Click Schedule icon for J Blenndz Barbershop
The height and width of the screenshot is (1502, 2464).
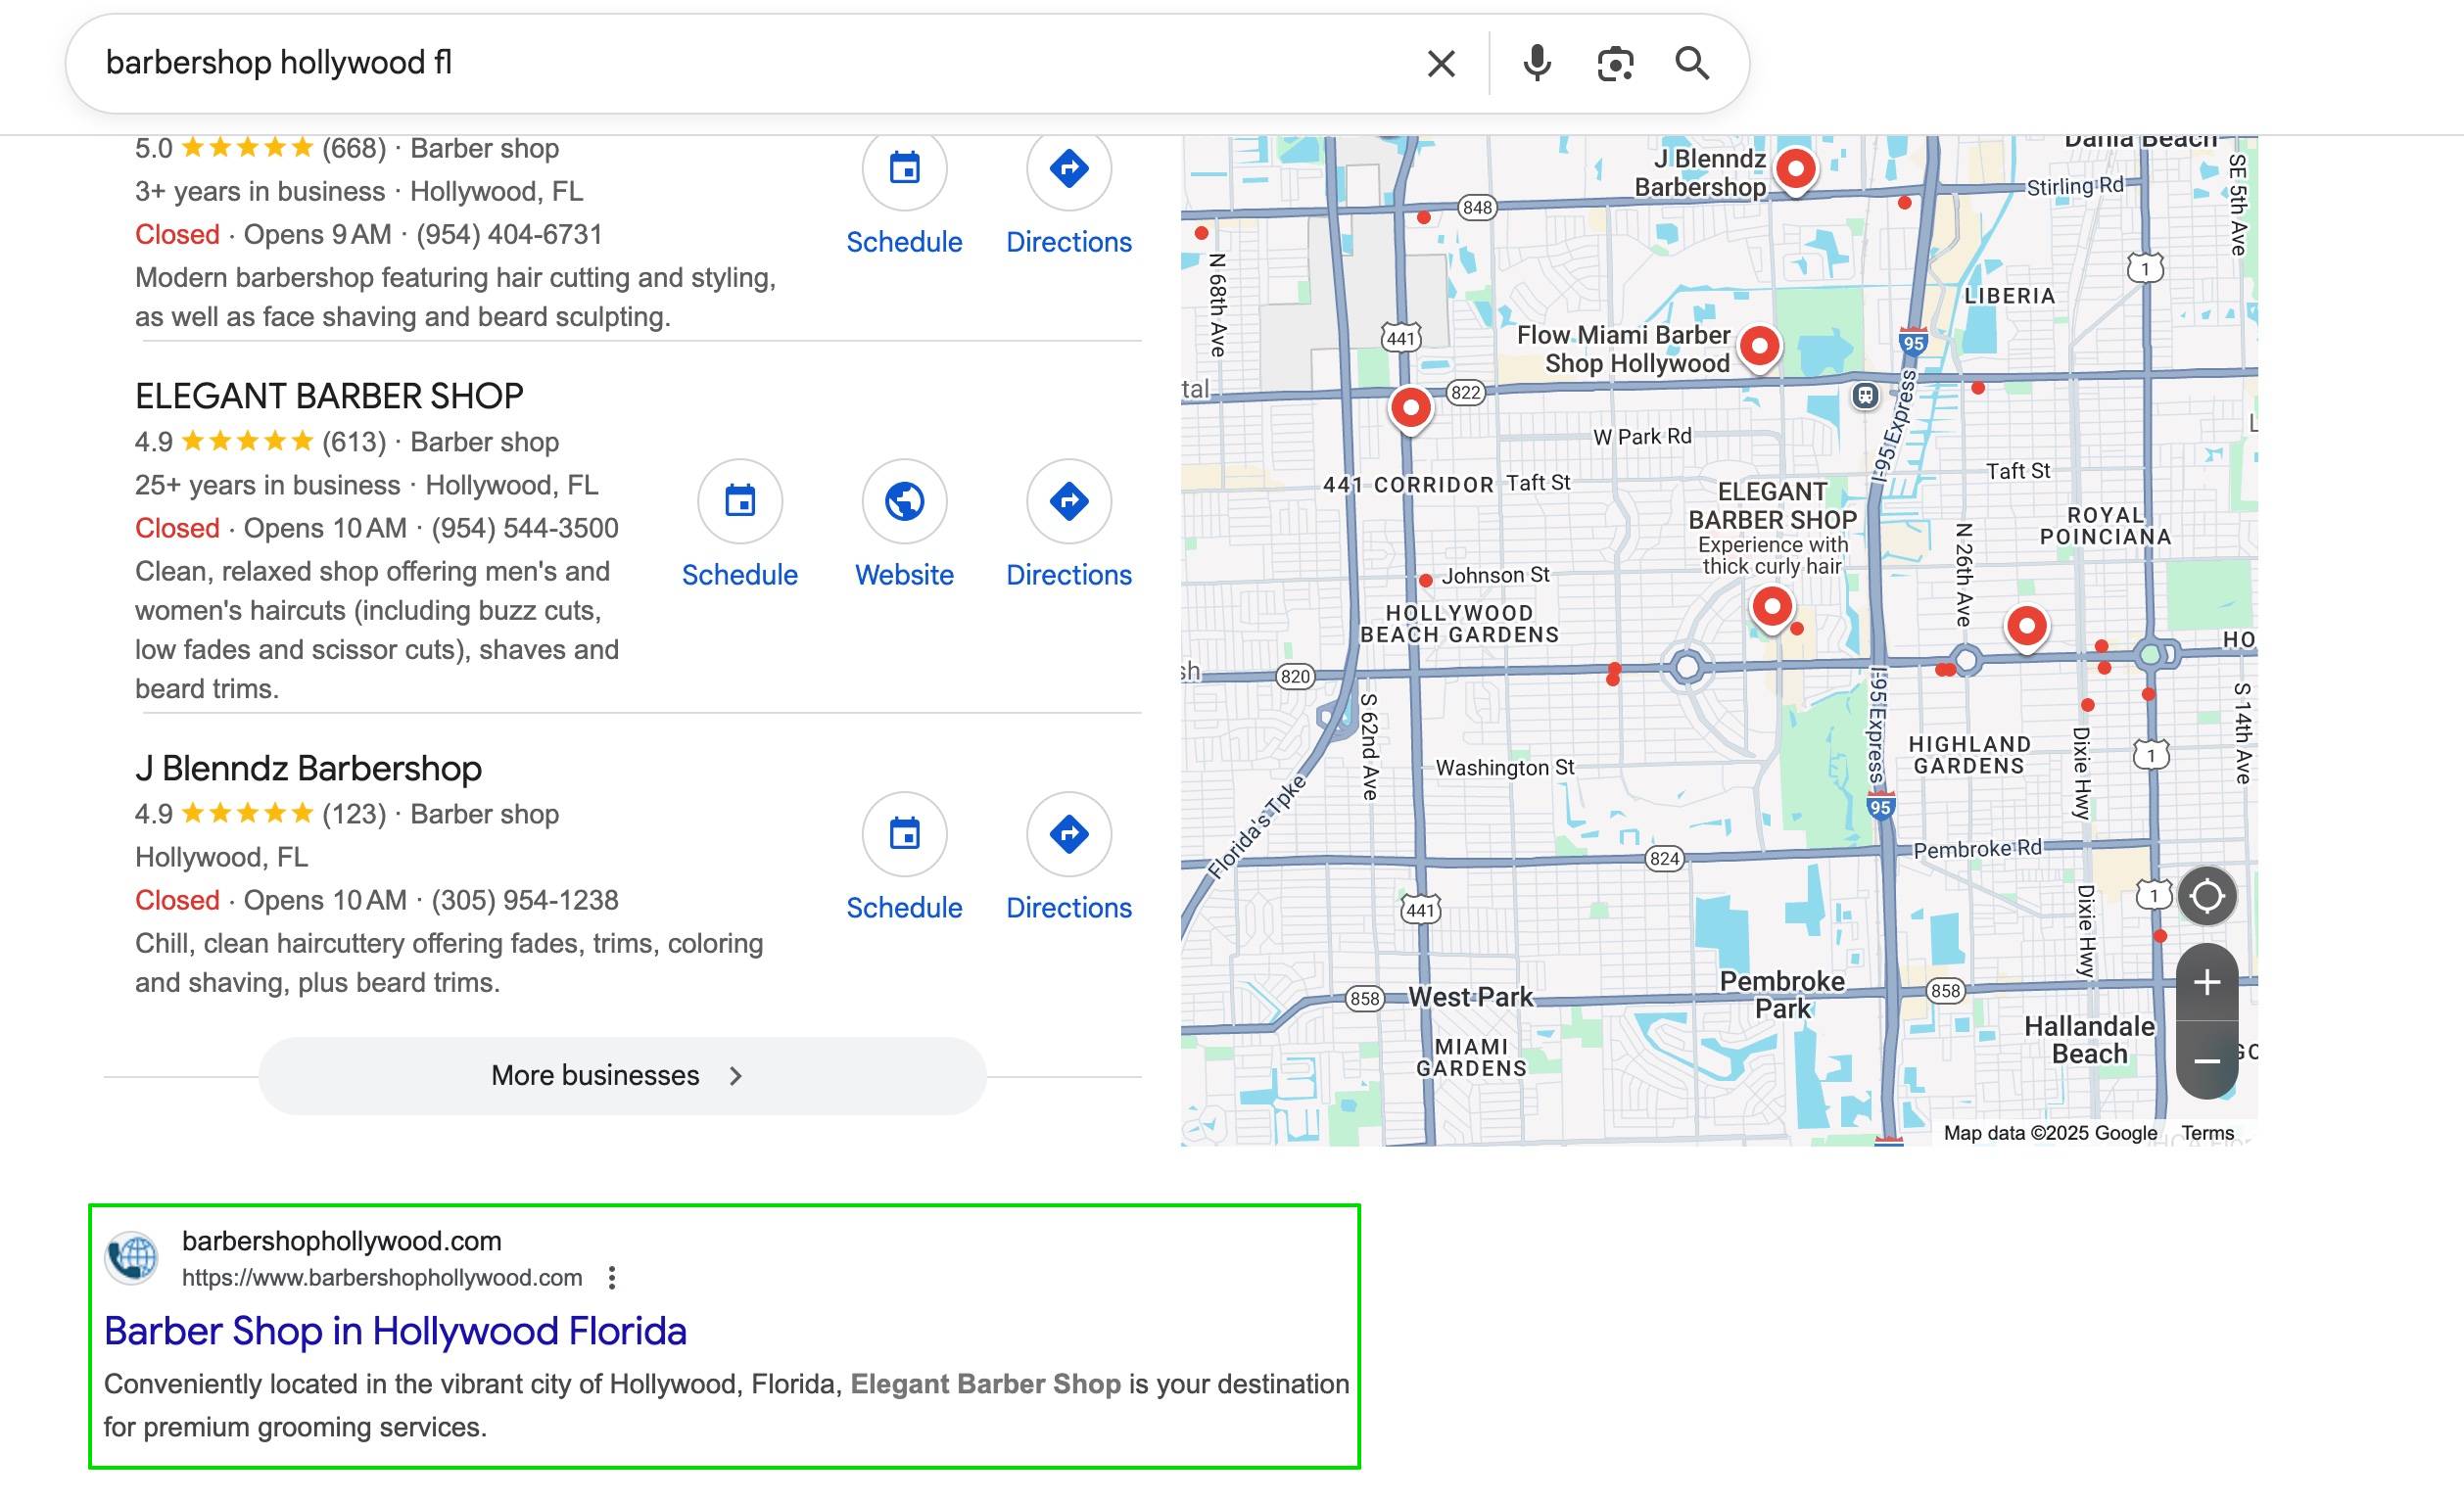coord(904,834)
